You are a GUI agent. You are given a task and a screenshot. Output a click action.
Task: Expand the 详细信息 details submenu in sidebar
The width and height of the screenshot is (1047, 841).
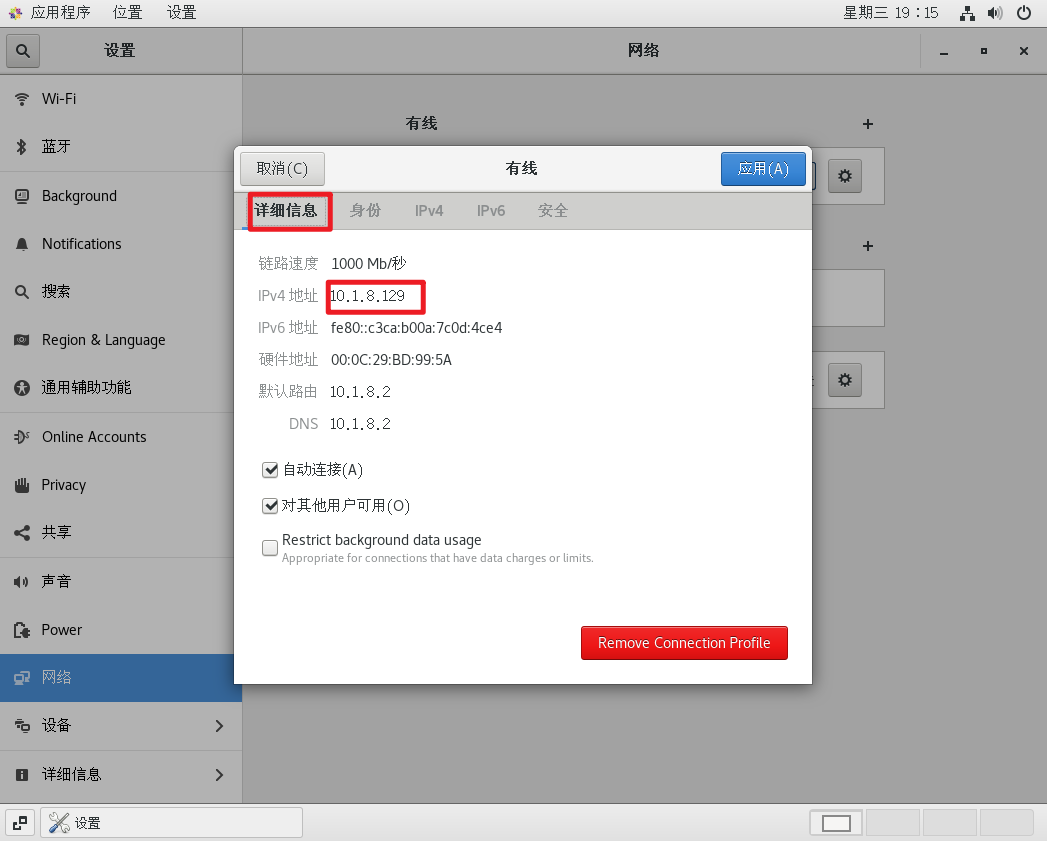click(121, 775)
